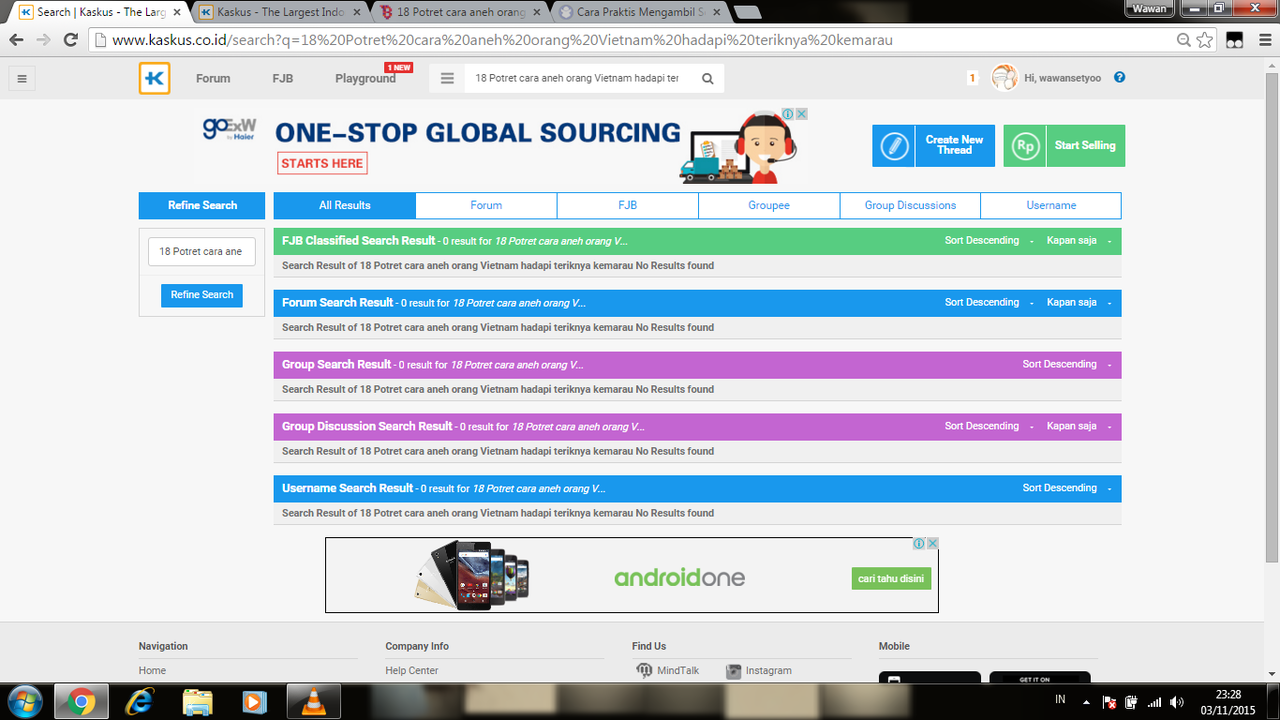The width and height of the screenshot is (1280, 720).
Task: Click the browser forward arrow
Action: (43, 40)
